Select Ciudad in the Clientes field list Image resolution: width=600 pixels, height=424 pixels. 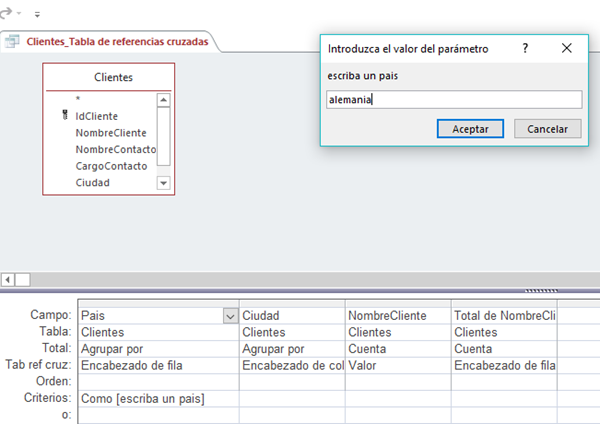[92, 183]
